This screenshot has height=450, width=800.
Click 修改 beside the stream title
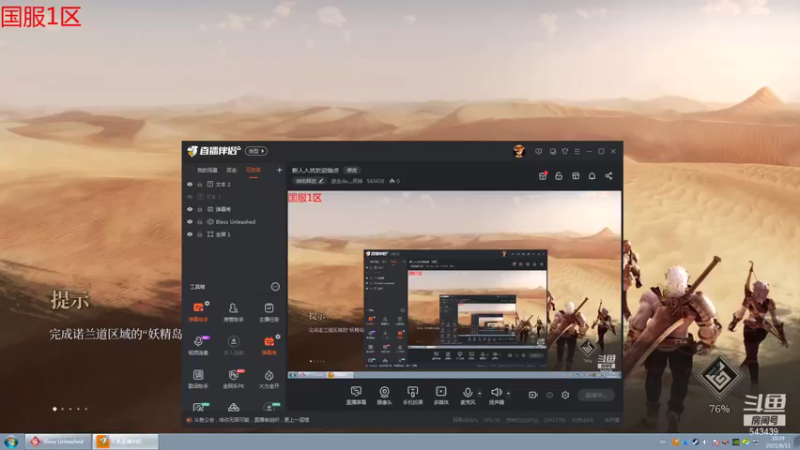tap(352, 170)
